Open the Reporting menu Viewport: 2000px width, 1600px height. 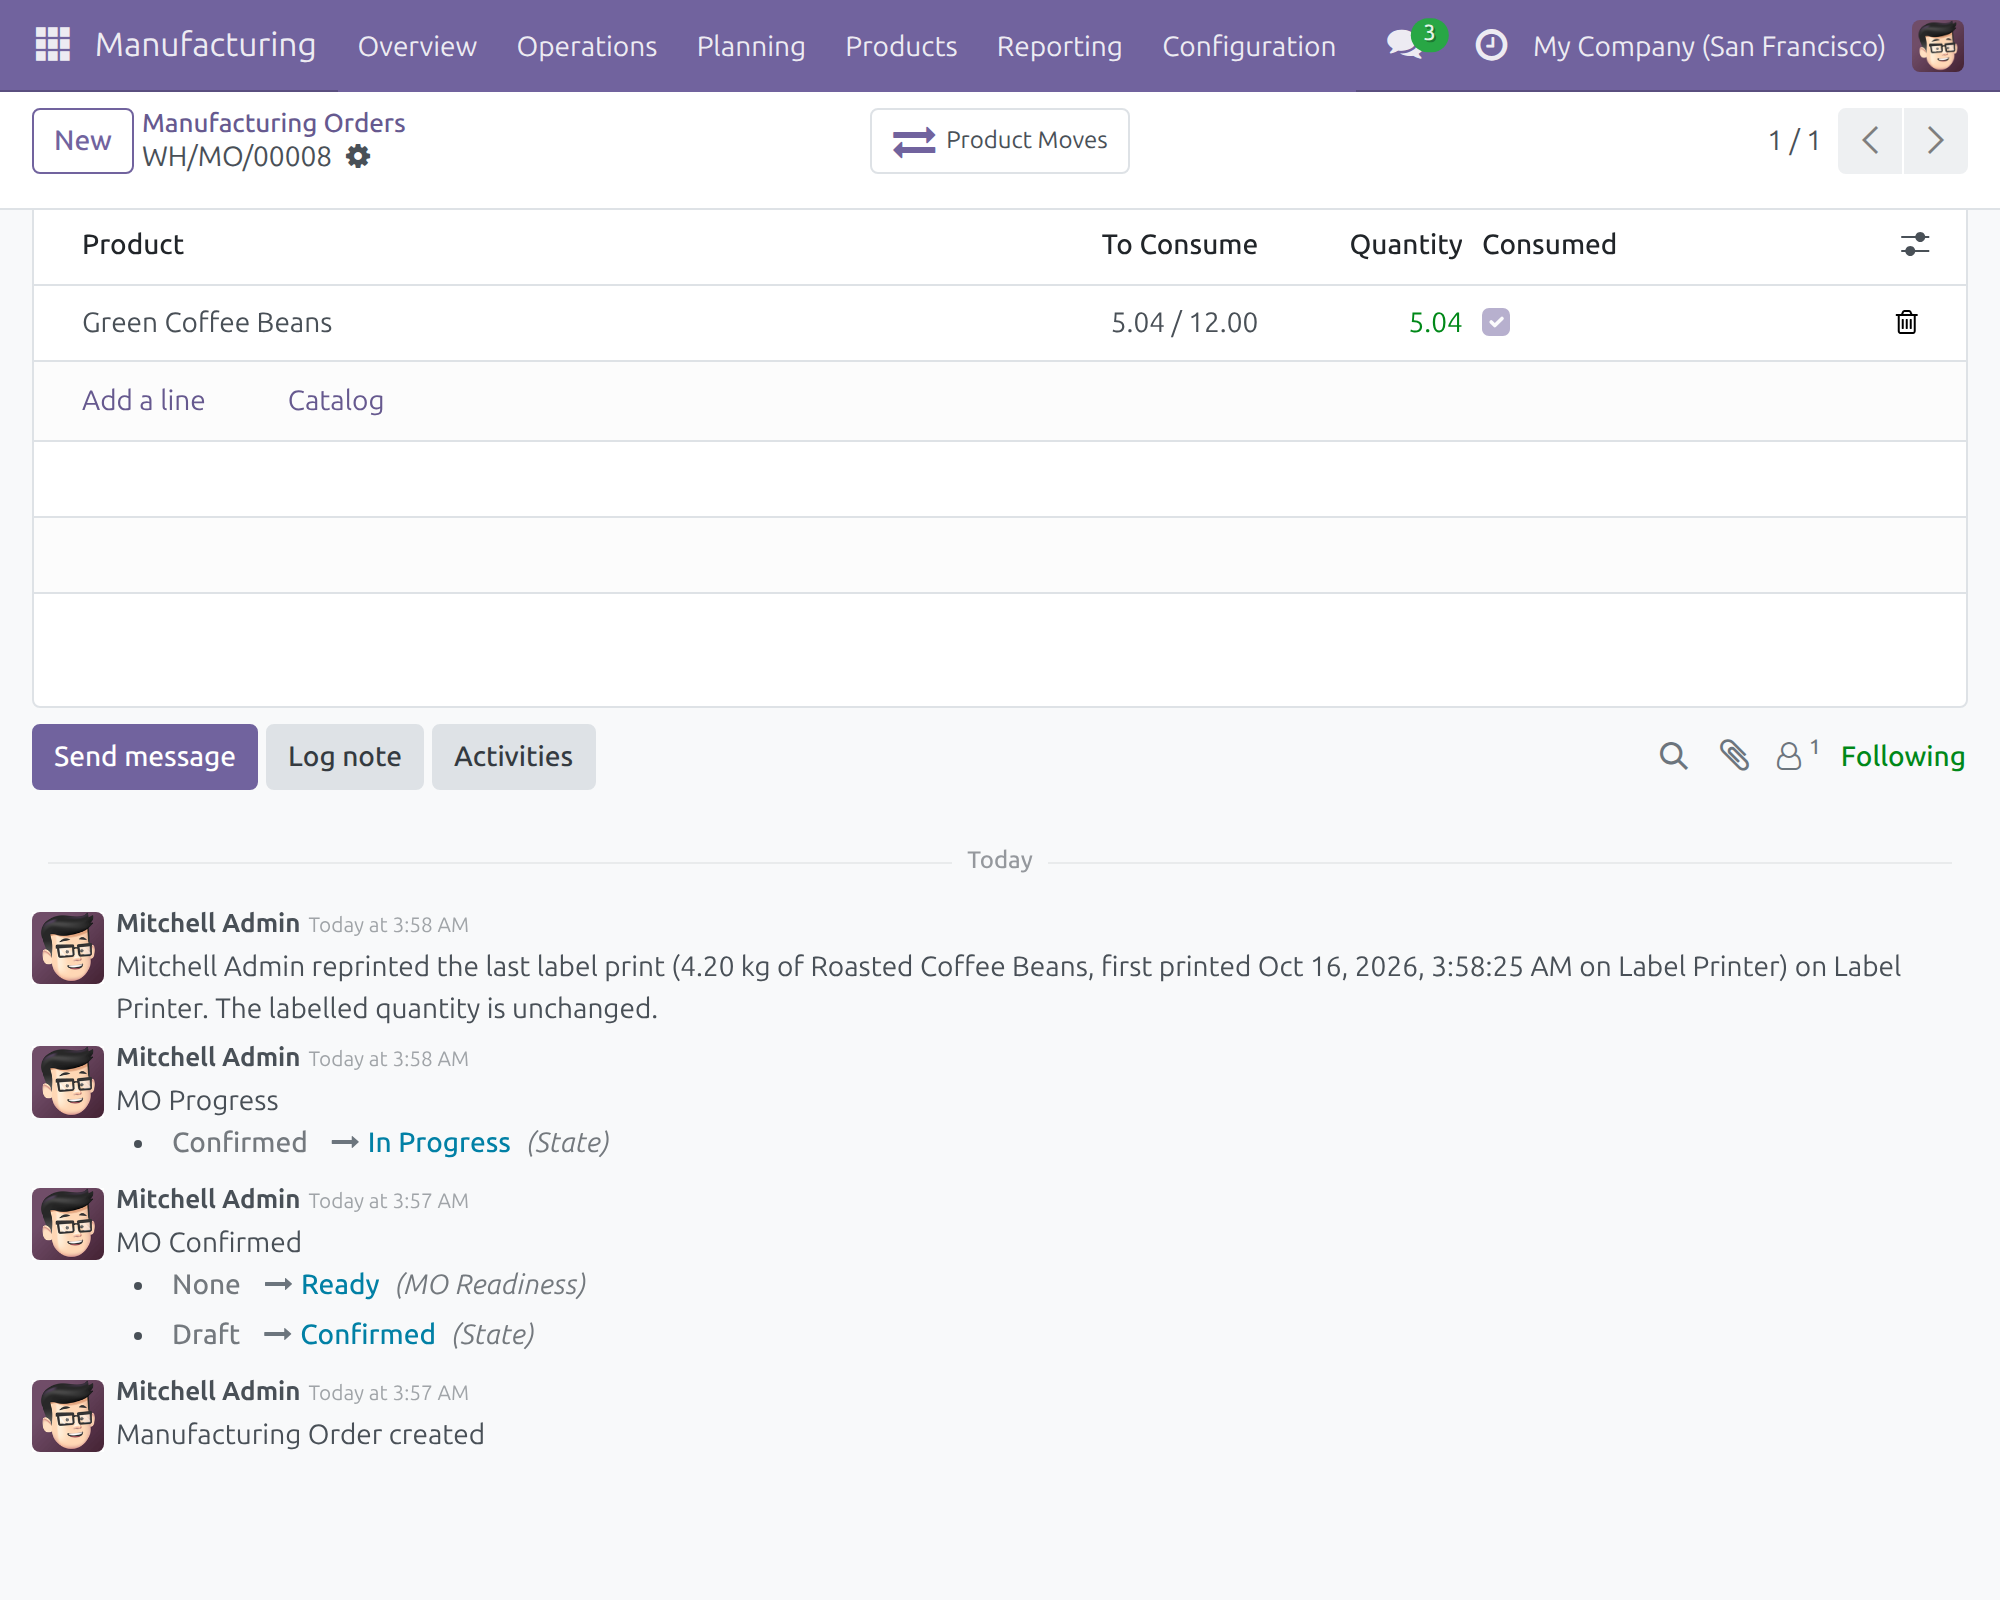[x=1059, y=46]
